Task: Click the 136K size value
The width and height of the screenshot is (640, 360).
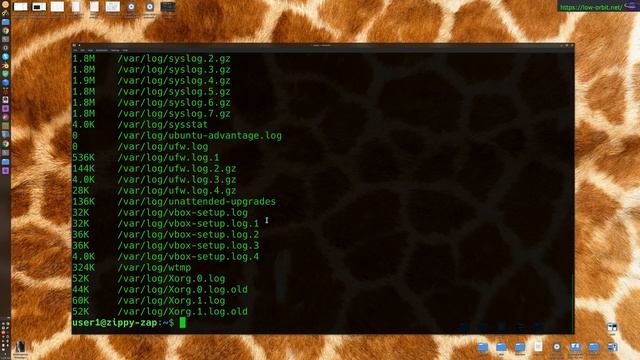Action: click(x=84, y=202)
